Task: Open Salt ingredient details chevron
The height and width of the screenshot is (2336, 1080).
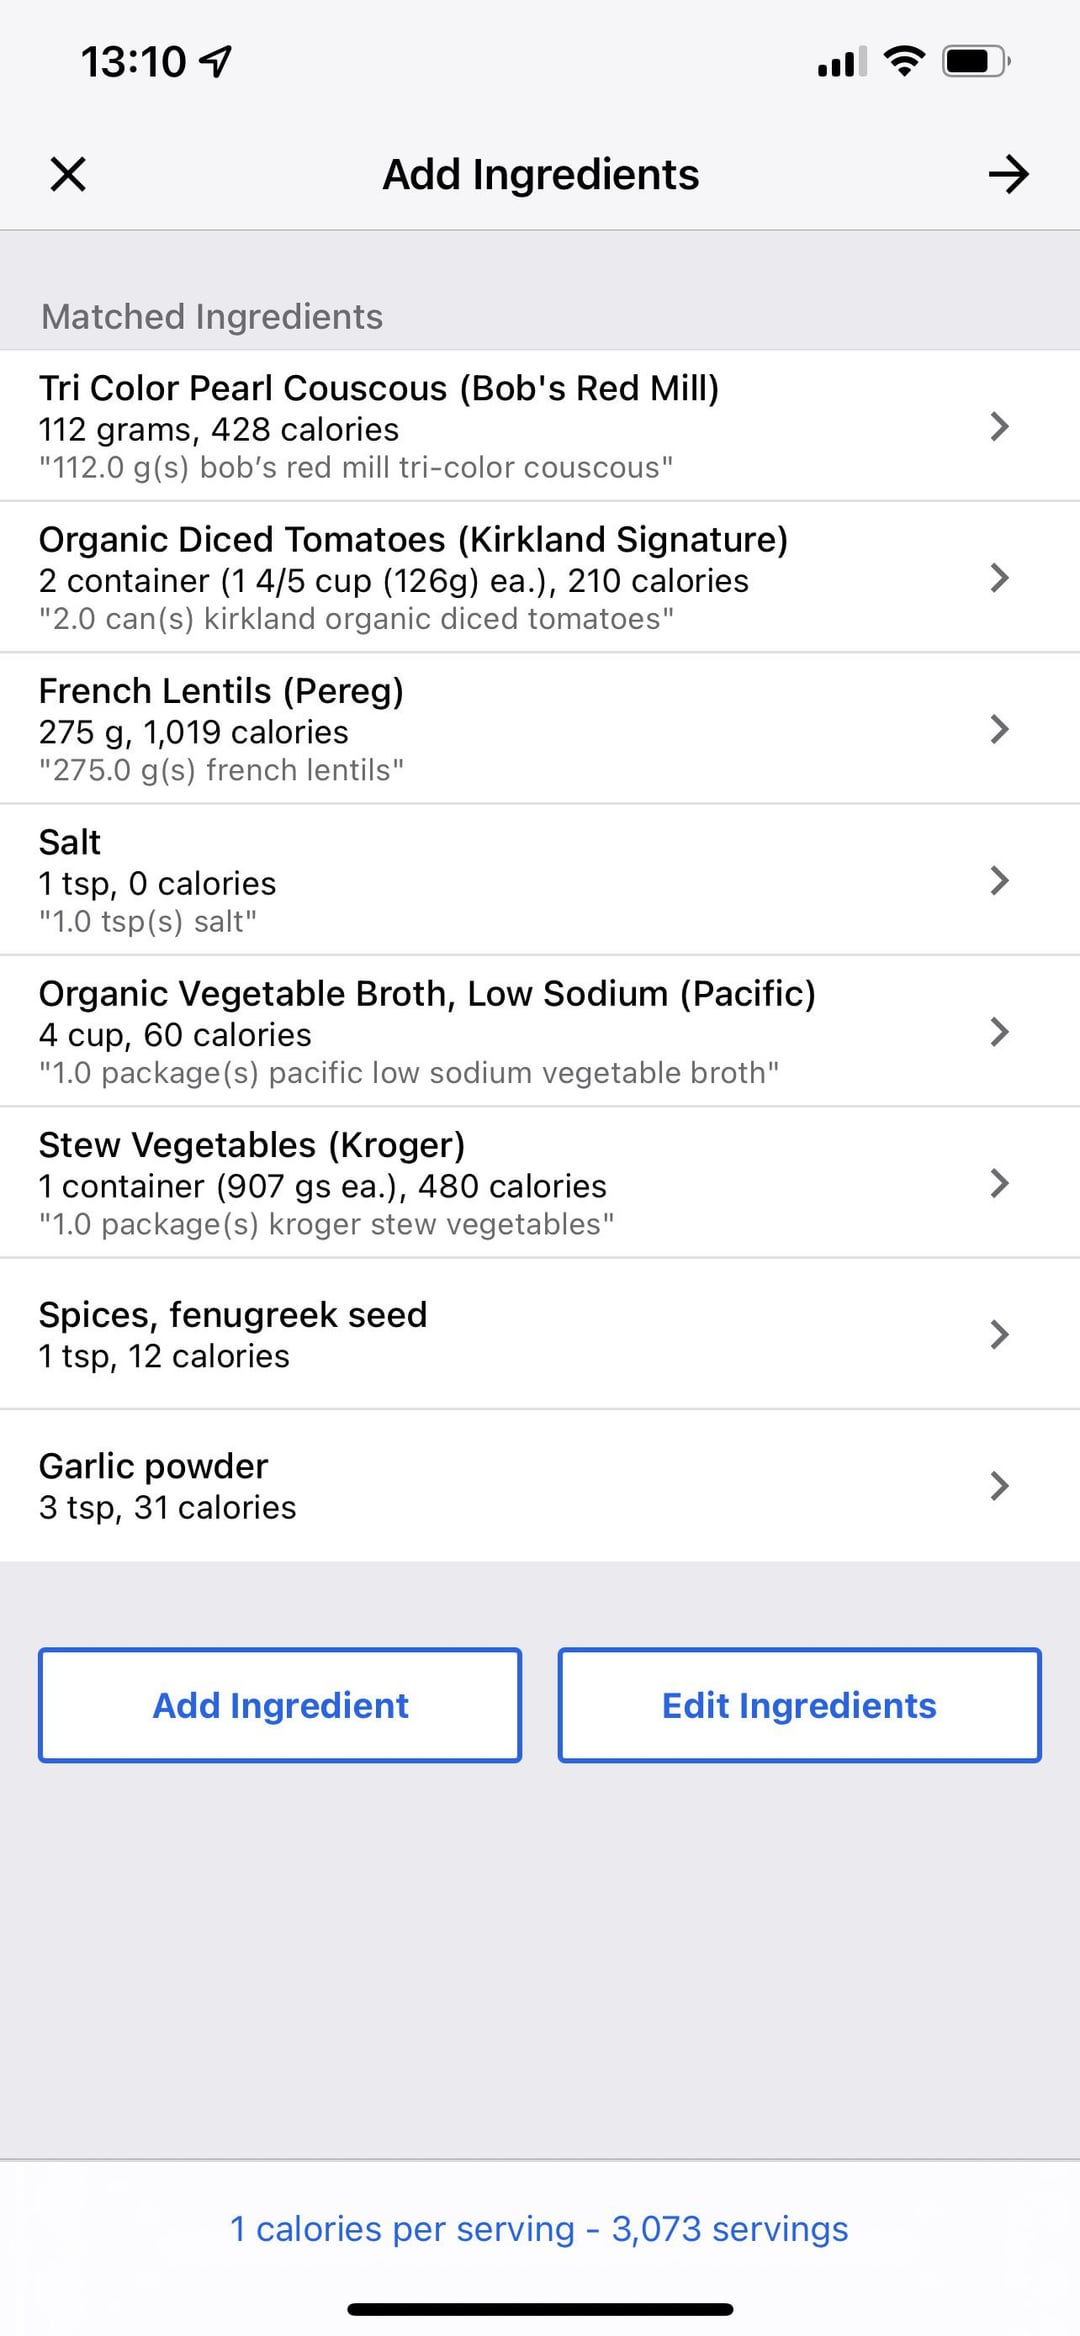Action: 998,880
